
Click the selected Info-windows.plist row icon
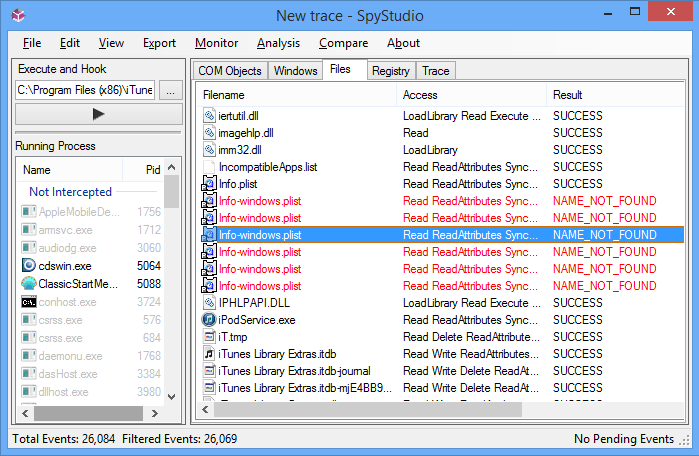click(209, 234)
